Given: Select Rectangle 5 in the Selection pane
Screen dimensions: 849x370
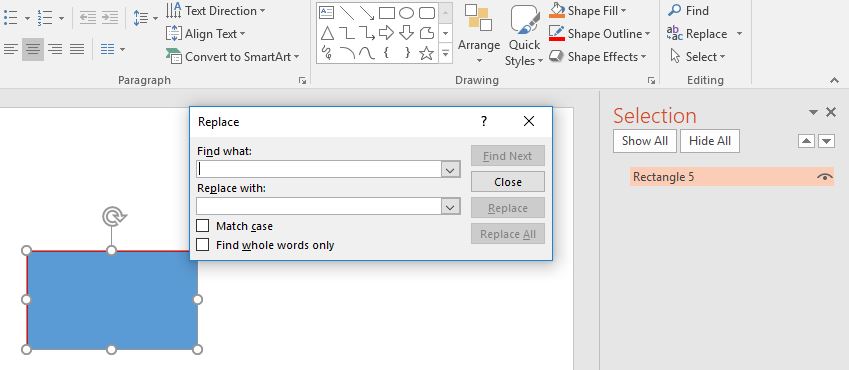Looking at the screenshot, I should 732,177.
